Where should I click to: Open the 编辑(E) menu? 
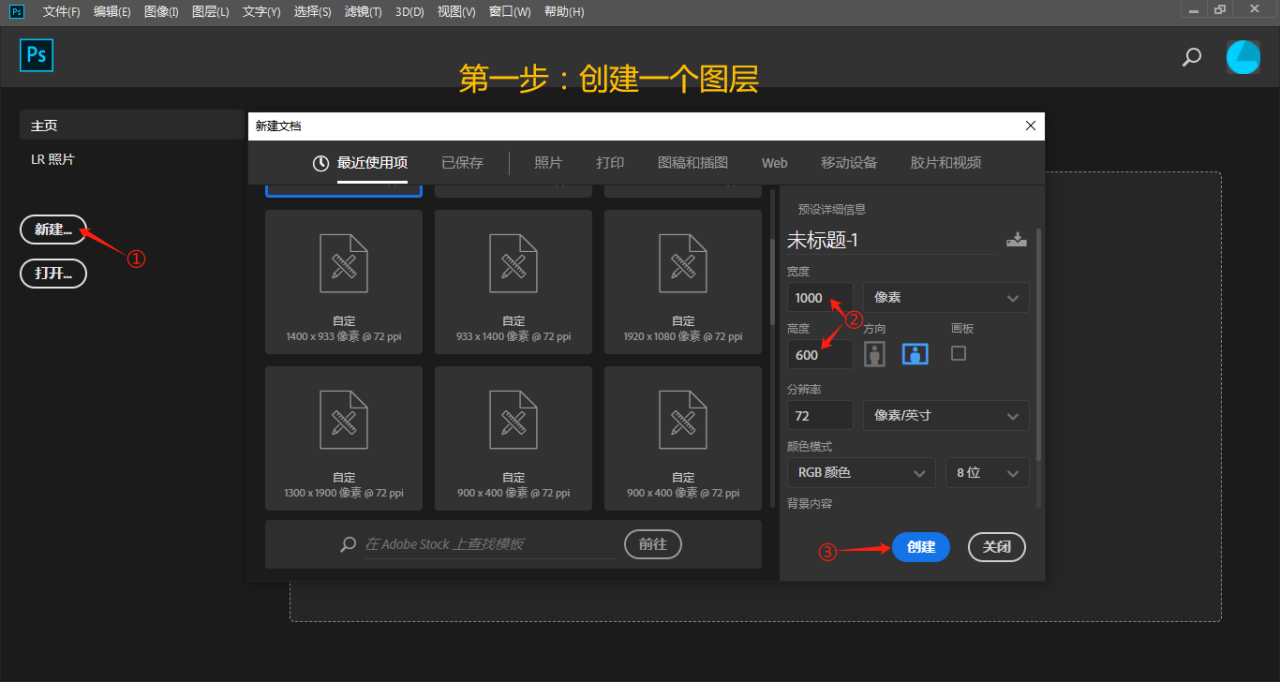point(112,12)
